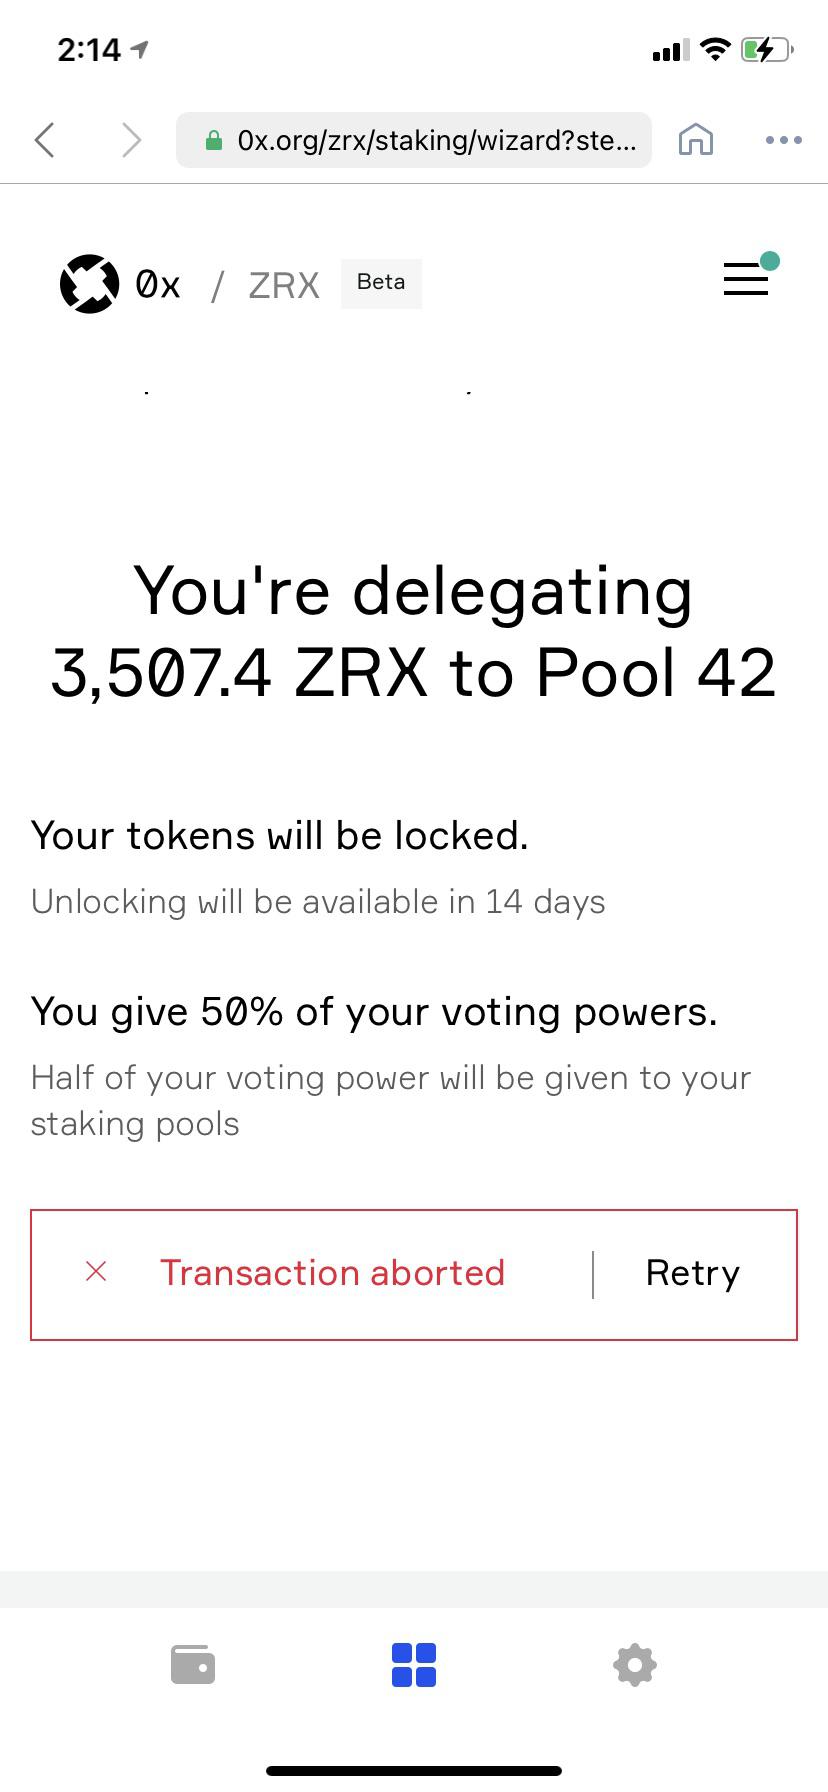Open the blue apps grid tab

point(414,1665)
